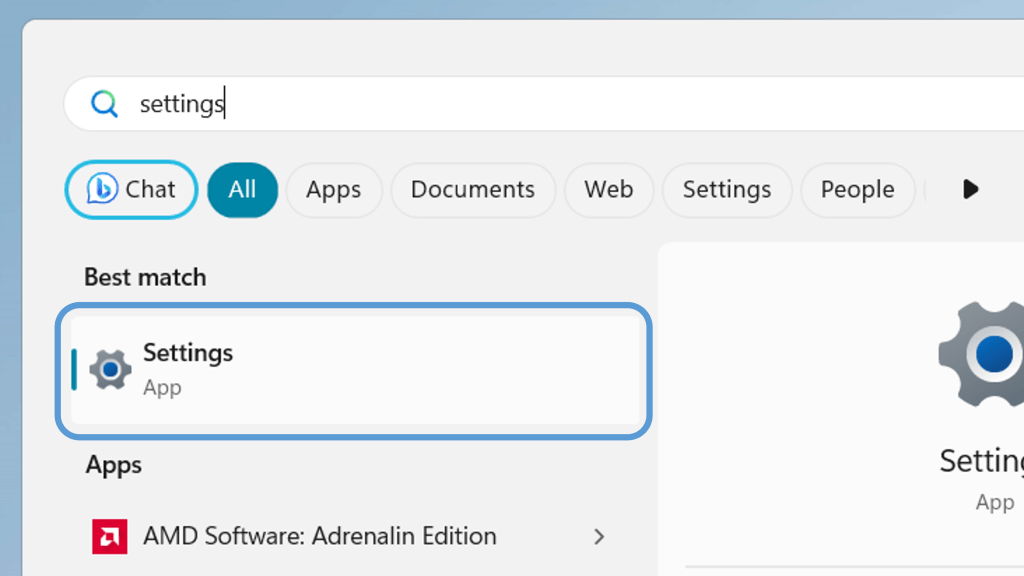Filter results by Documents
This screenshot has width=1024, height=576.
[472, 190]
